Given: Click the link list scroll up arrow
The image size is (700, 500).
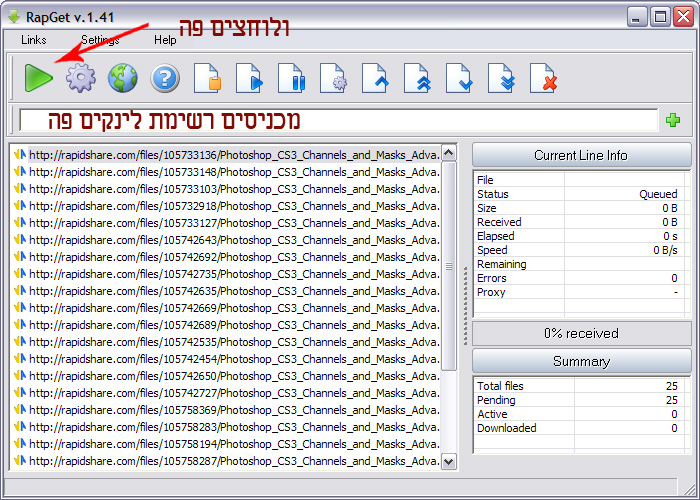Looking at the screenshot, I should [x=449, y=153].
